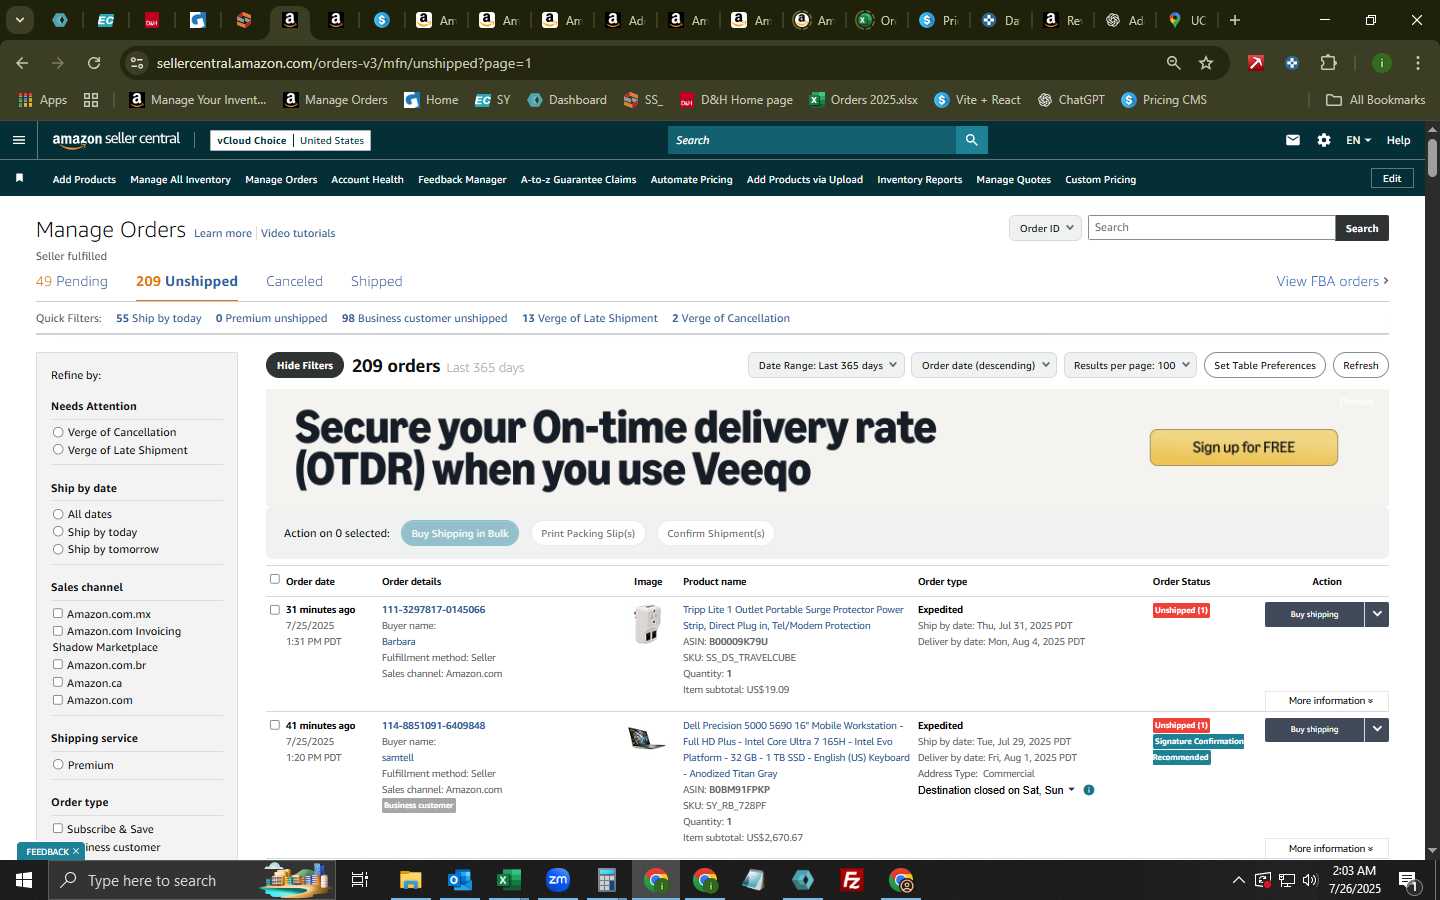
Task: Open the Seller Central hamburger menu
Action: pos(18,140)
